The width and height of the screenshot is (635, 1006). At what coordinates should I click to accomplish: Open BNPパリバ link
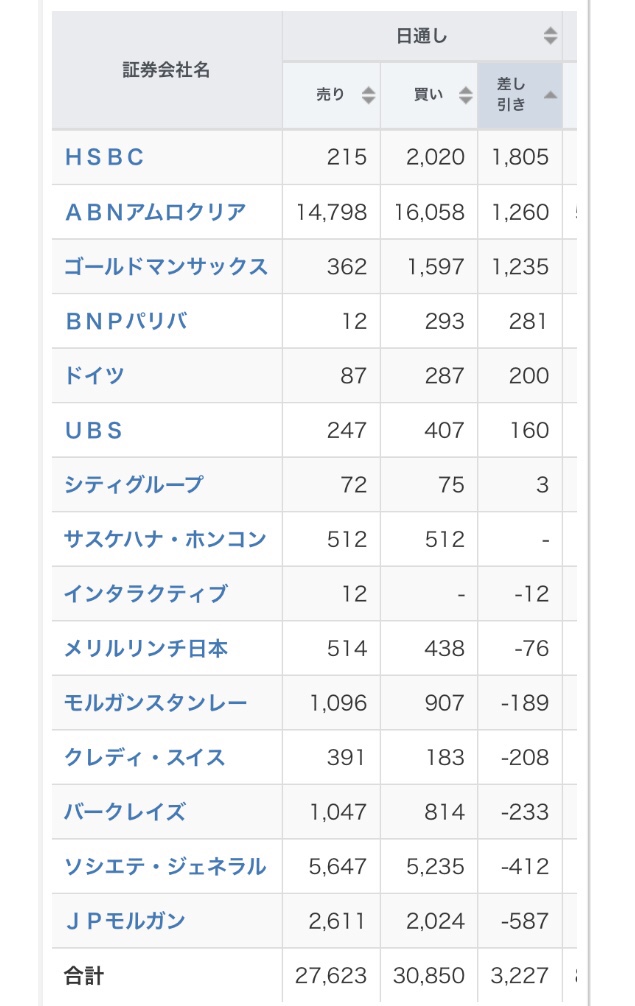tap(126, 321)
